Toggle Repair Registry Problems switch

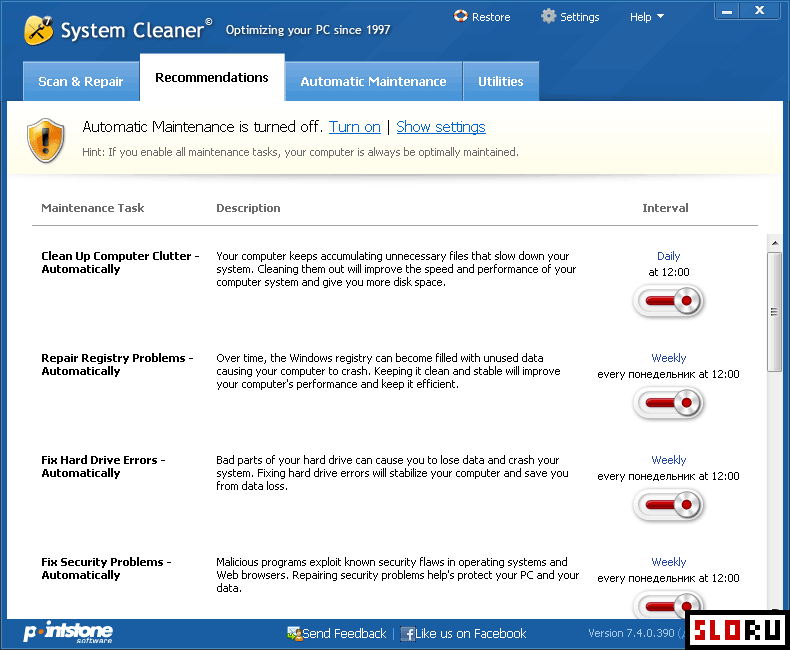pos(668,403)
